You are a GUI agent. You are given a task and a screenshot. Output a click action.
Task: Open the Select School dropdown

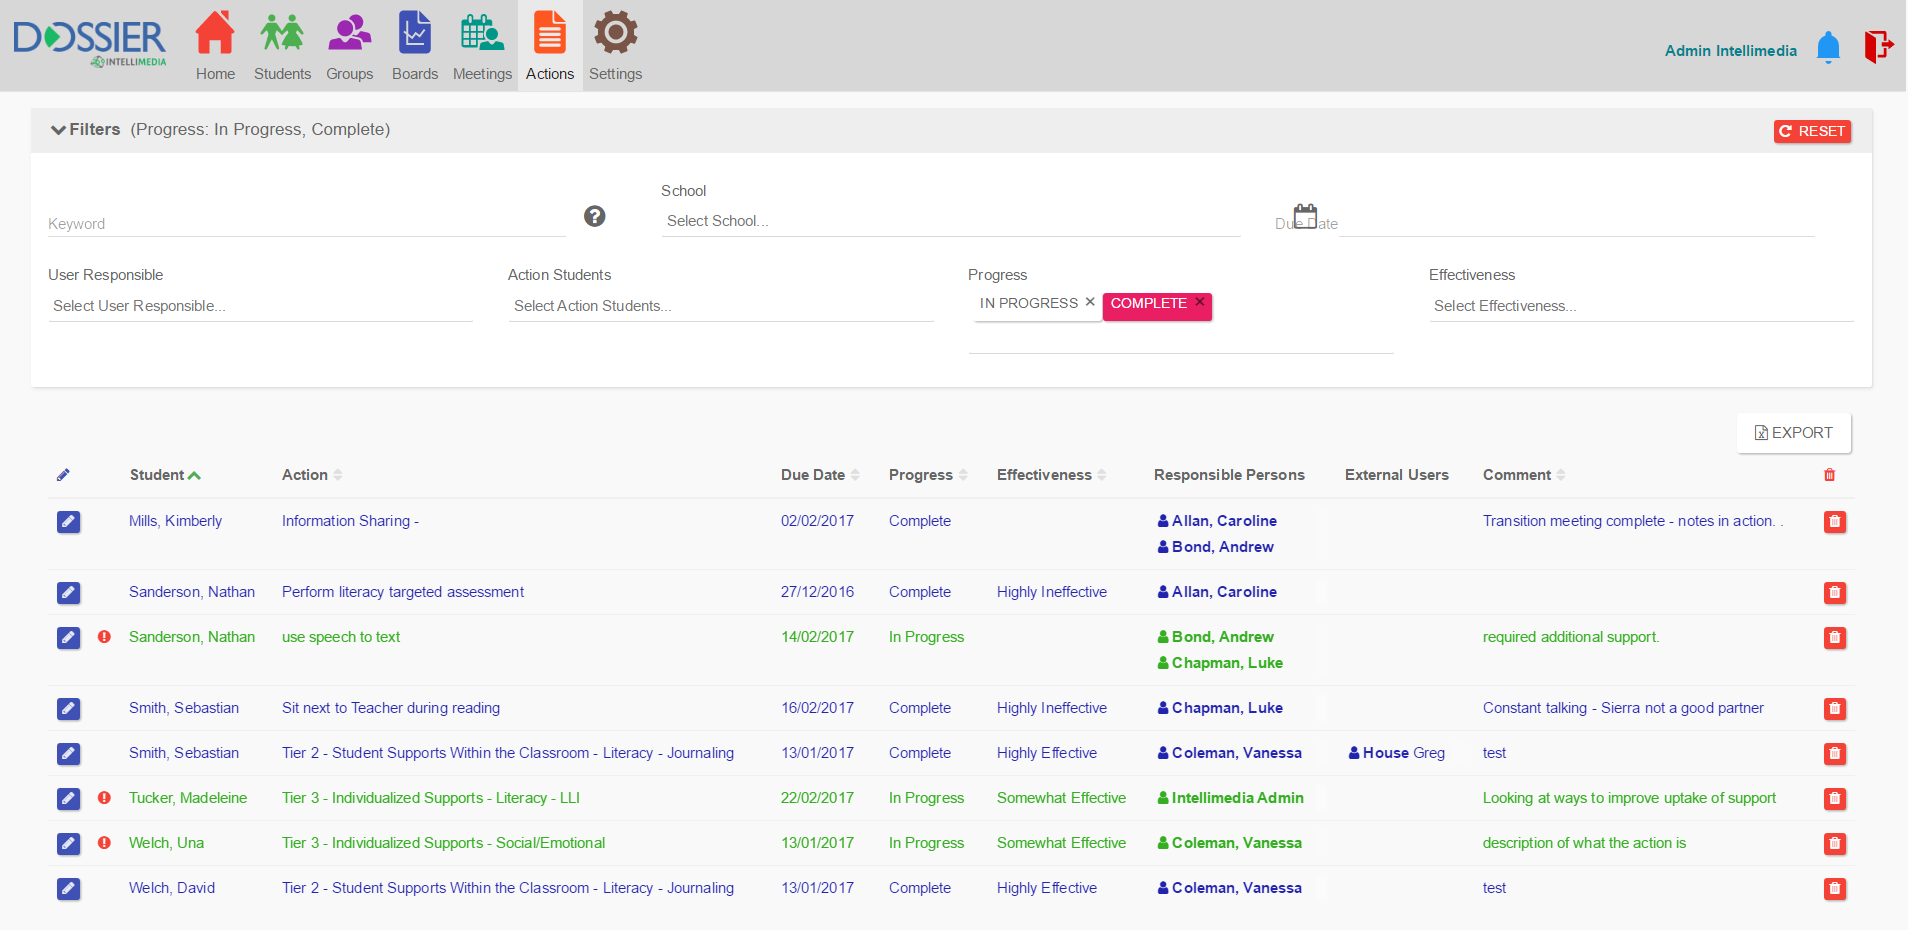point(950,221)
